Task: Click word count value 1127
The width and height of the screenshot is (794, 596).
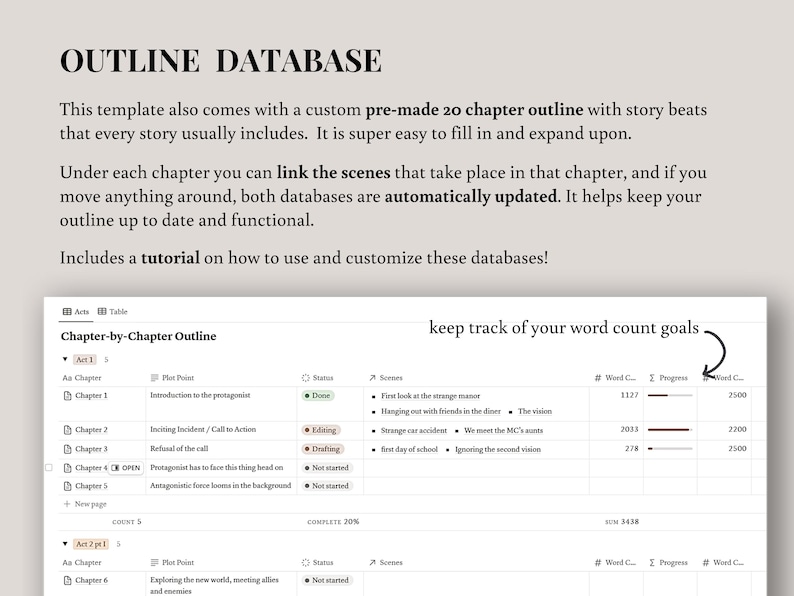Action: (629, 395)
